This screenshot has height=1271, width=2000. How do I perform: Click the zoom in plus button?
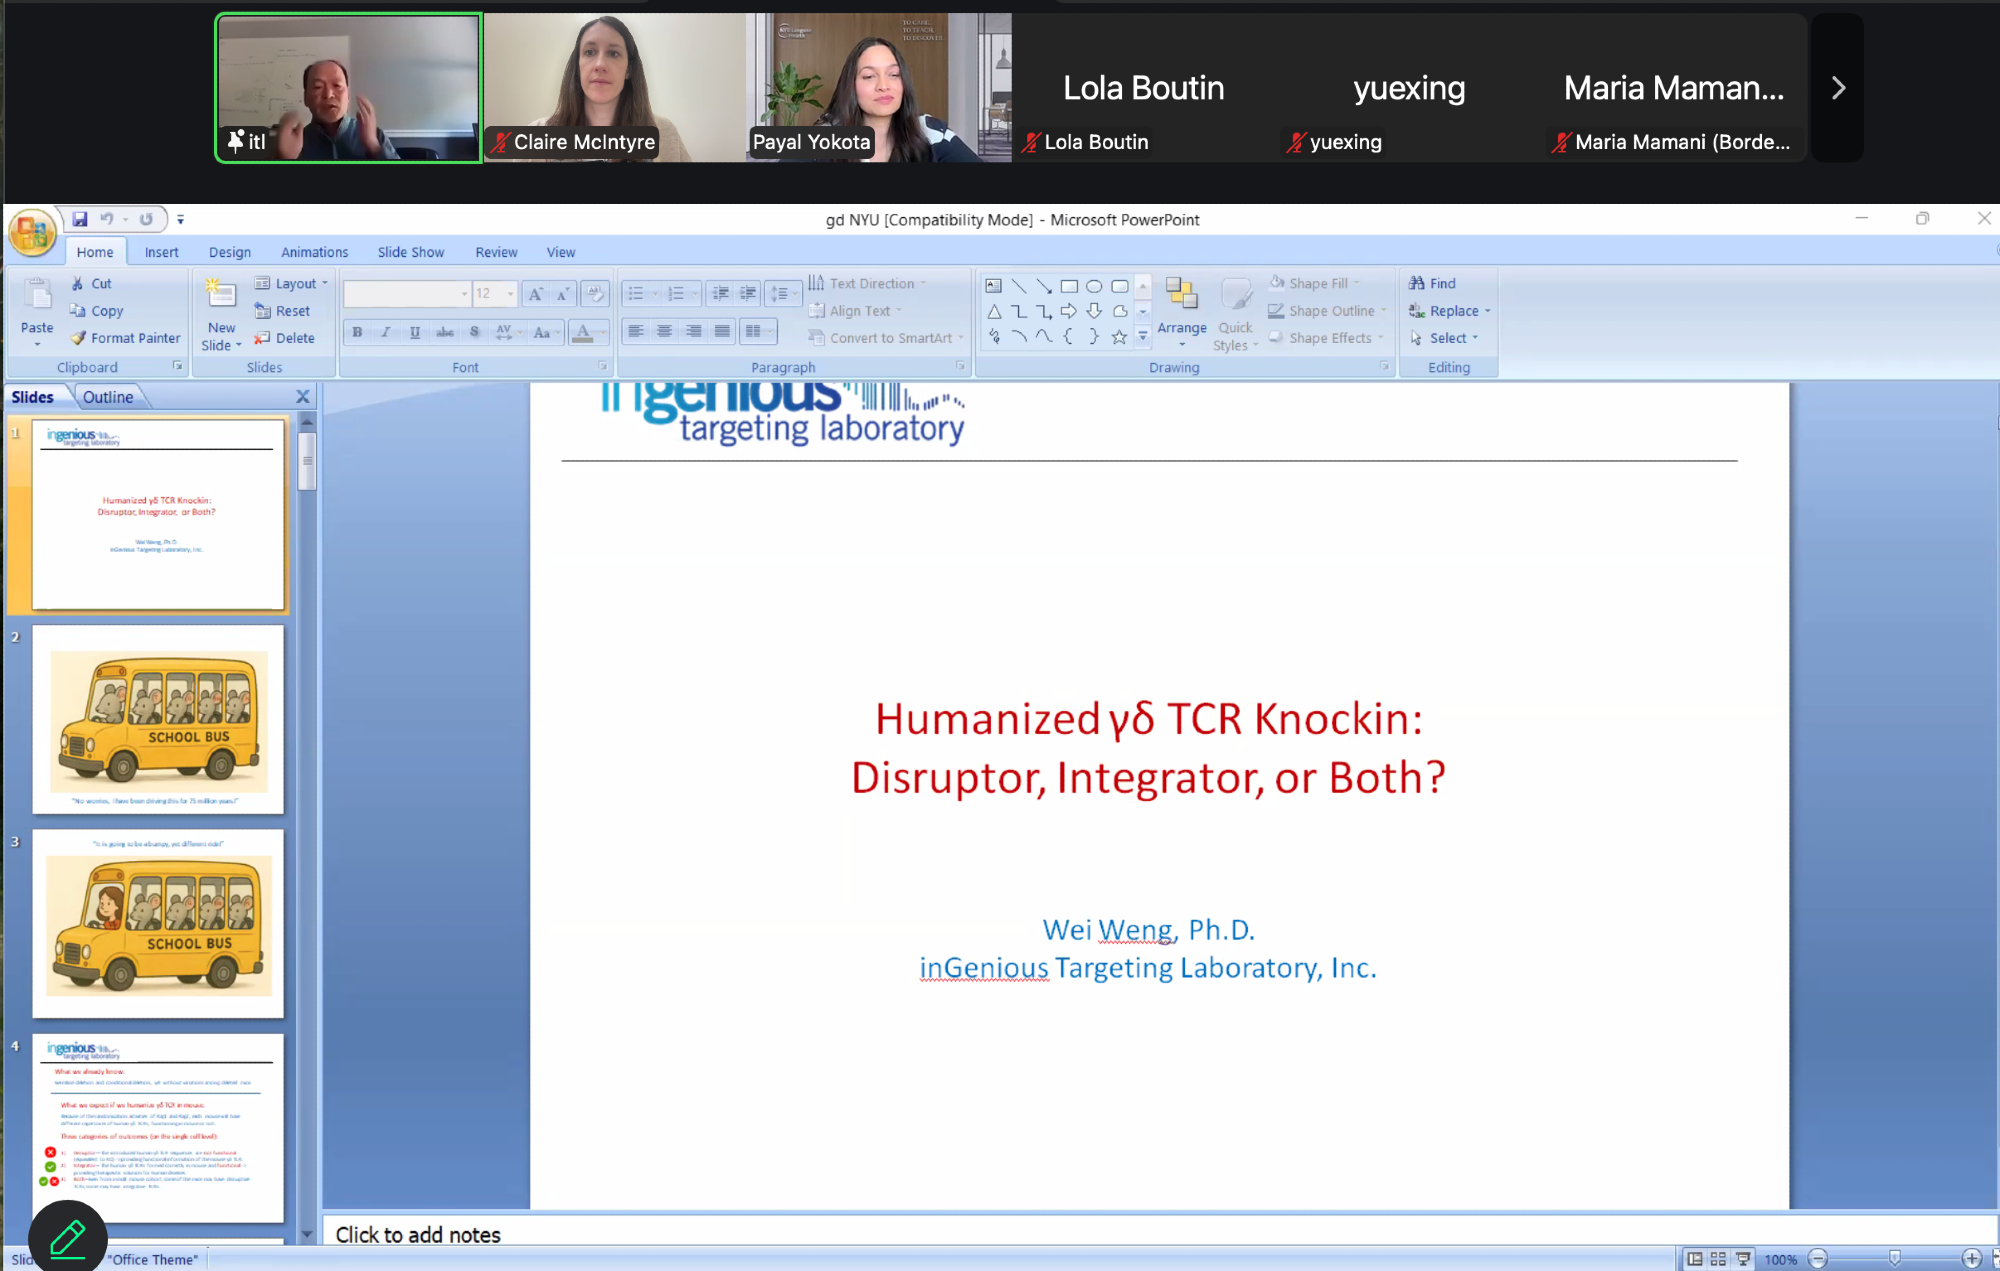point(1971,1259)
